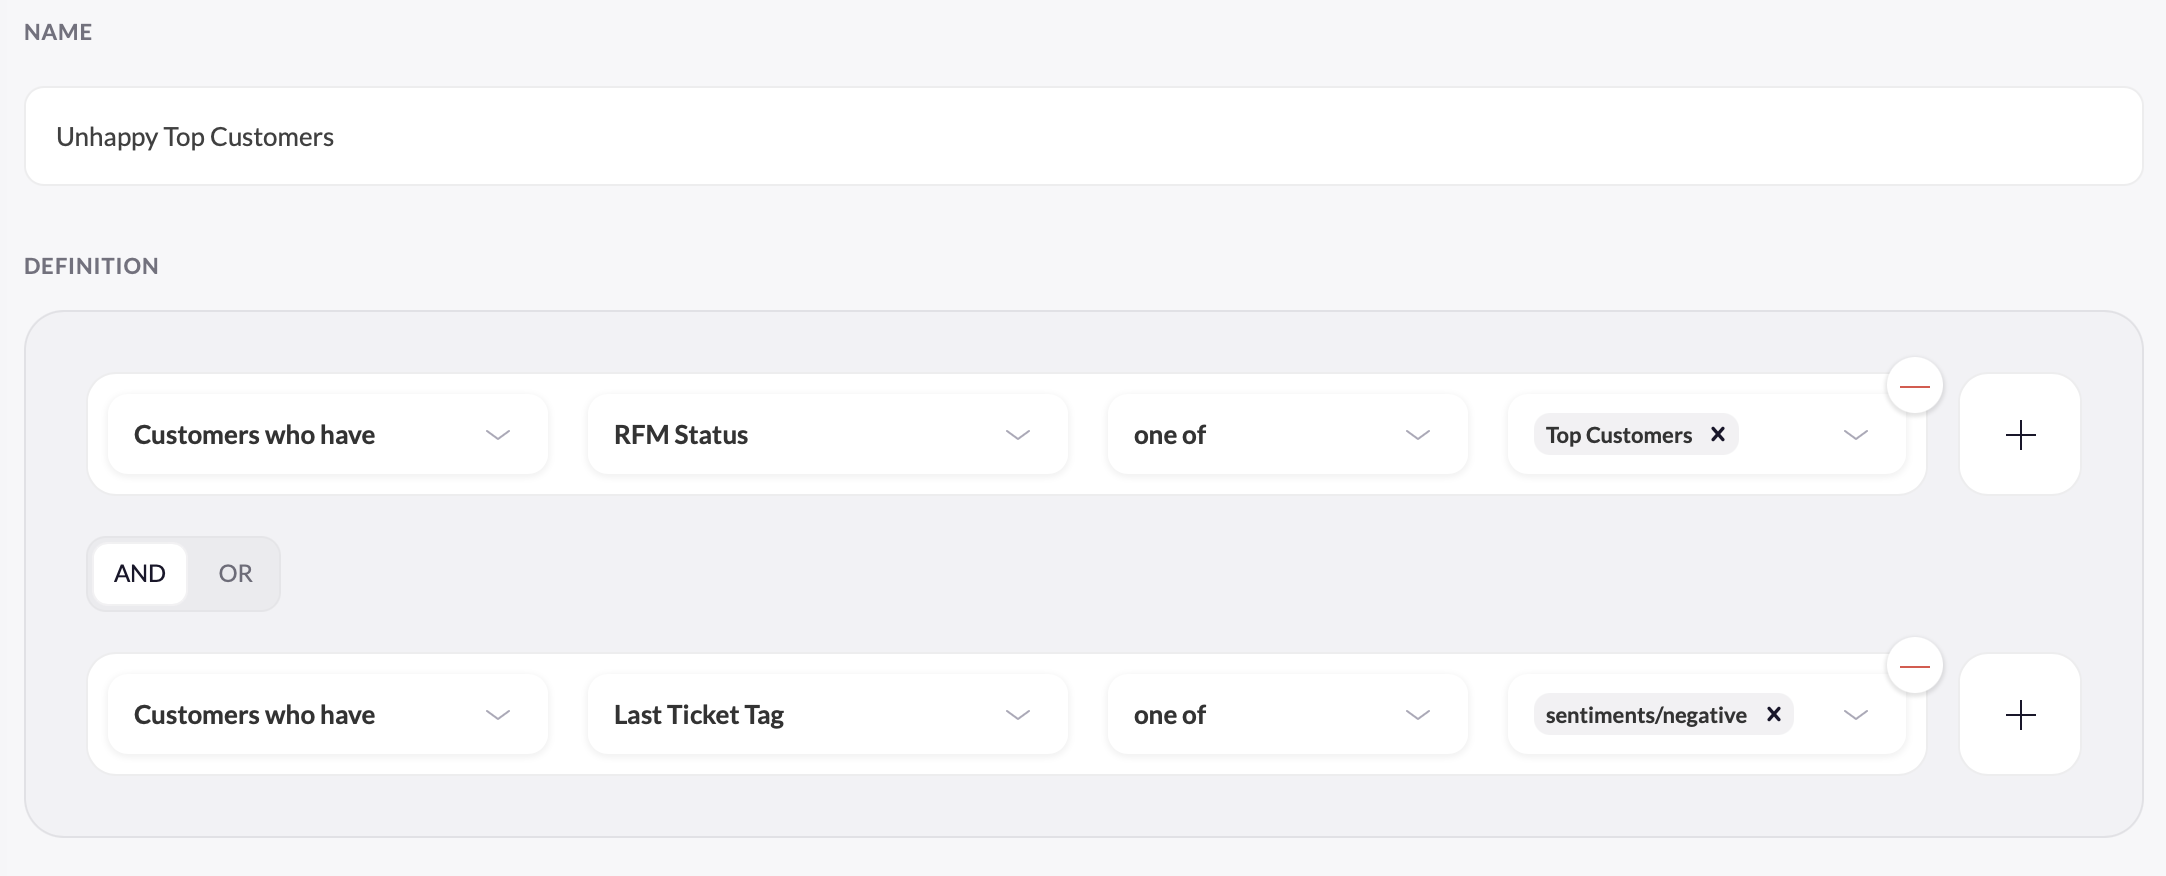Click the Top Customers tag chip
This screenshot has height=876, width=2166.
point(1619,434)
